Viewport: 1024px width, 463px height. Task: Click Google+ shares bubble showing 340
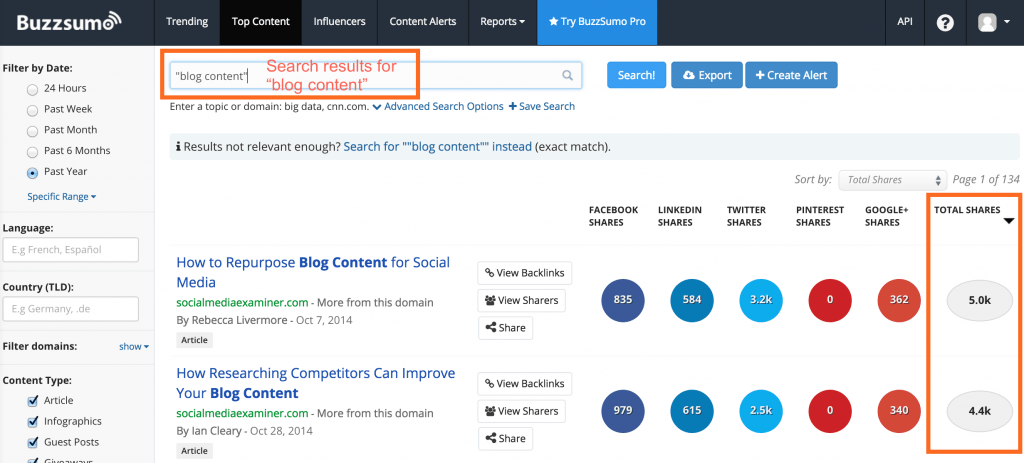(x=899, y=411)
